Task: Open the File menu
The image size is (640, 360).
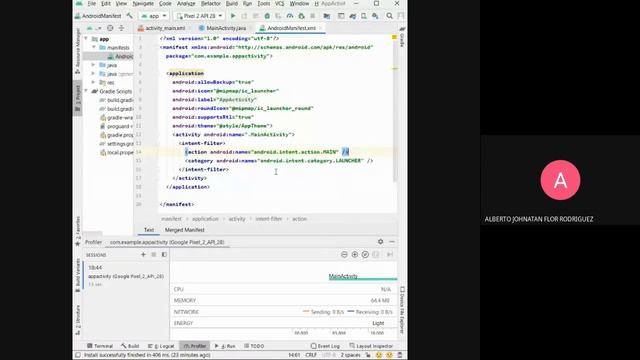Action: click(x=91, y=4)
